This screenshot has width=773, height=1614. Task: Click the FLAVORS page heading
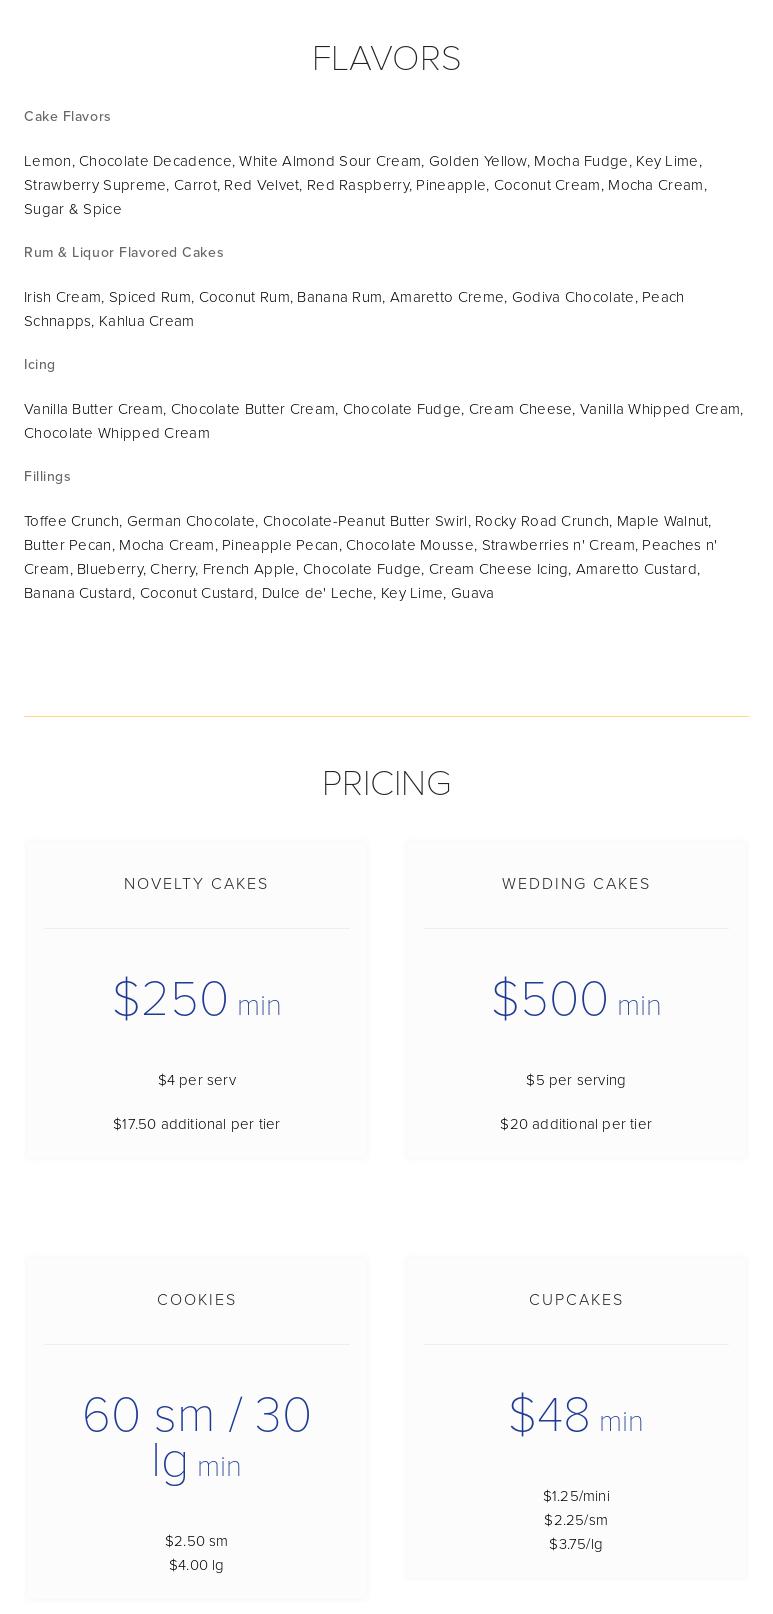tap(386, 58)
